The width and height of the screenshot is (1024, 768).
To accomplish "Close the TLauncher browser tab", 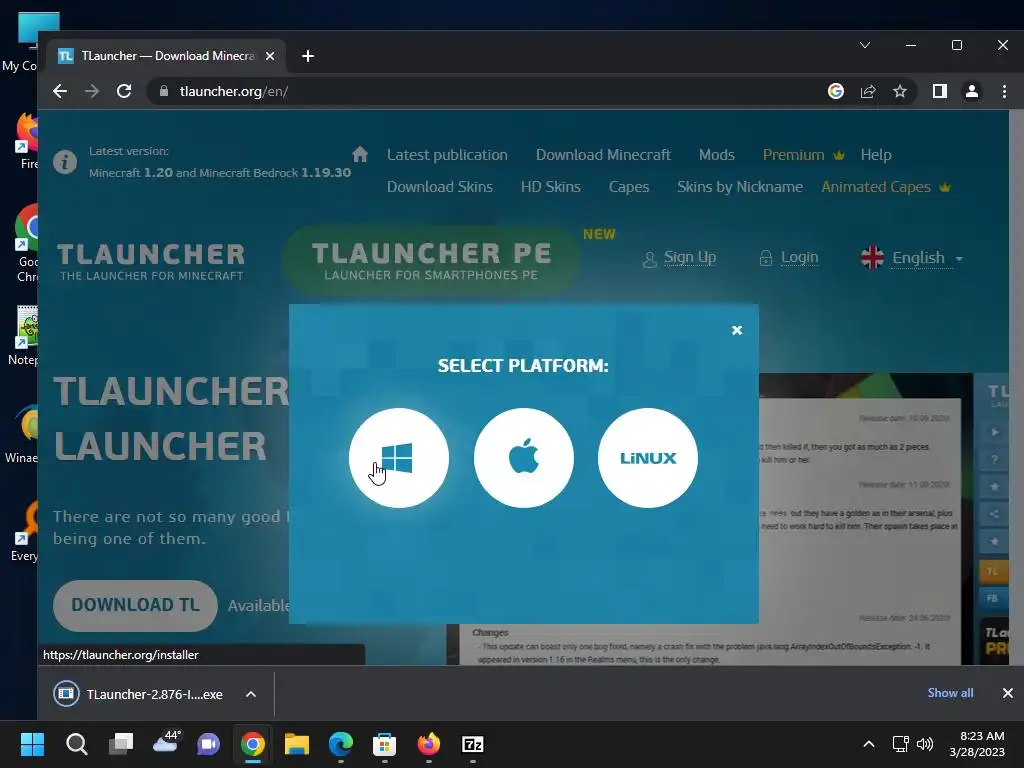I will 270,56.
